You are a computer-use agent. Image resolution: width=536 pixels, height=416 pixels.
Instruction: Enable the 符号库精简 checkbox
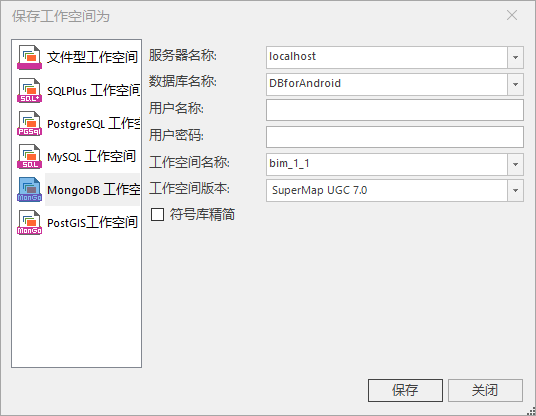pos(158,215)
